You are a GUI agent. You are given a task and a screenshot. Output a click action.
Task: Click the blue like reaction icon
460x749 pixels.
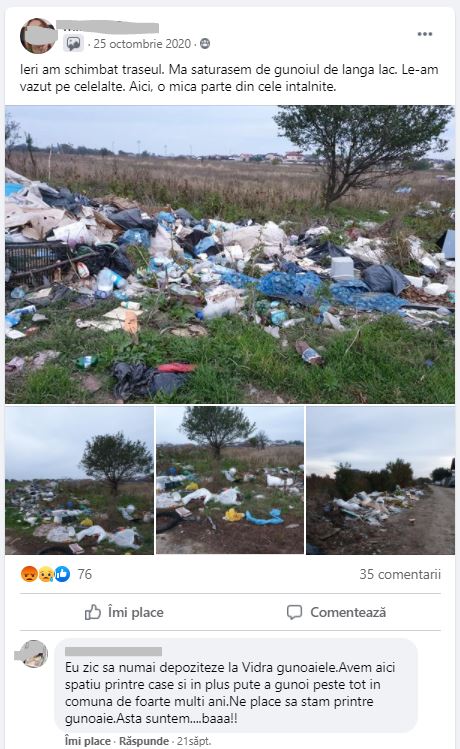62,574
